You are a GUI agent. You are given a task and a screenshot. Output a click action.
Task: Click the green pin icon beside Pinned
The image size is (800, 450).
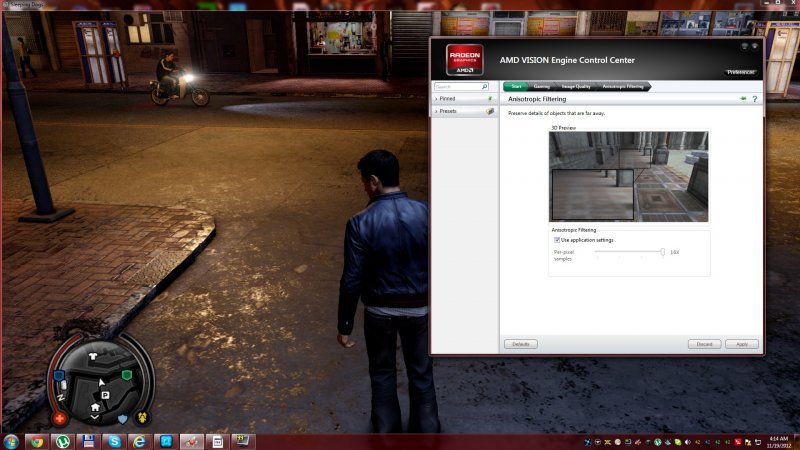pos(490,98)
